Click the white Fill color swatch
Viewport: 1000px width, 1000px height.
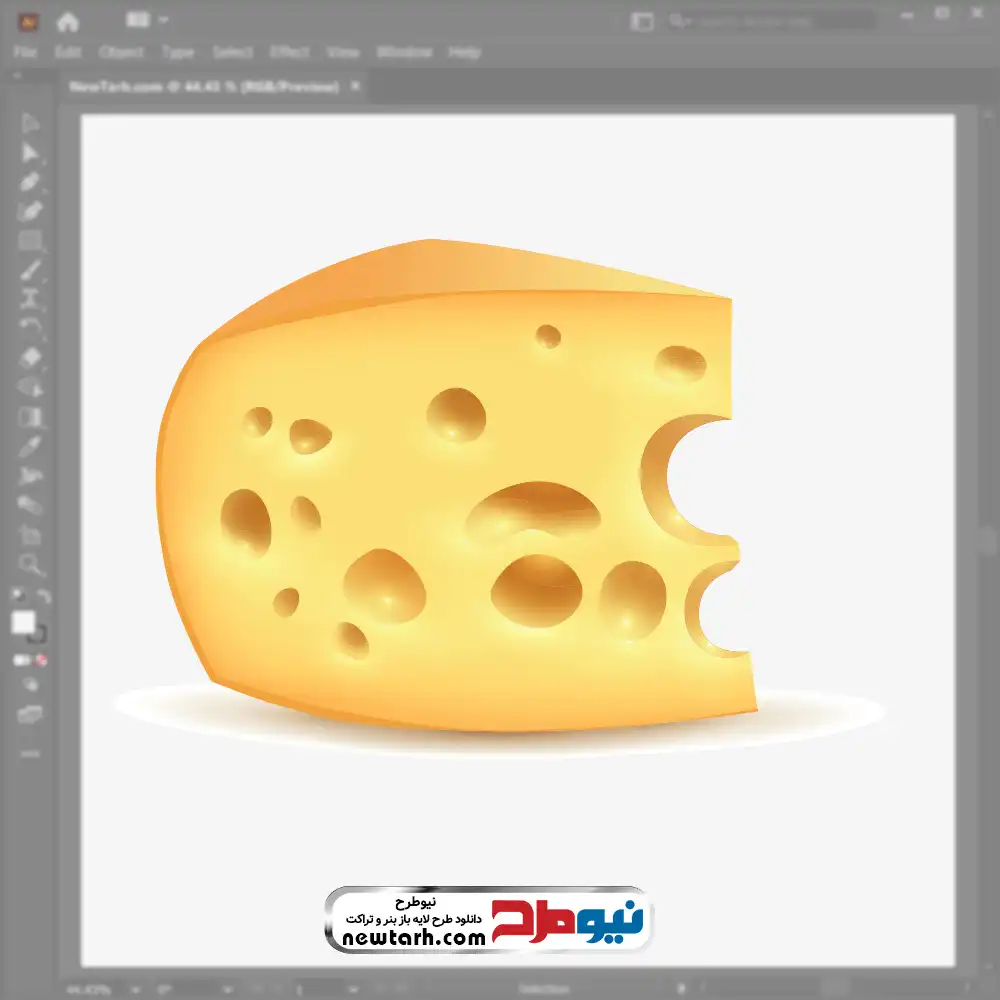[24, 623]
